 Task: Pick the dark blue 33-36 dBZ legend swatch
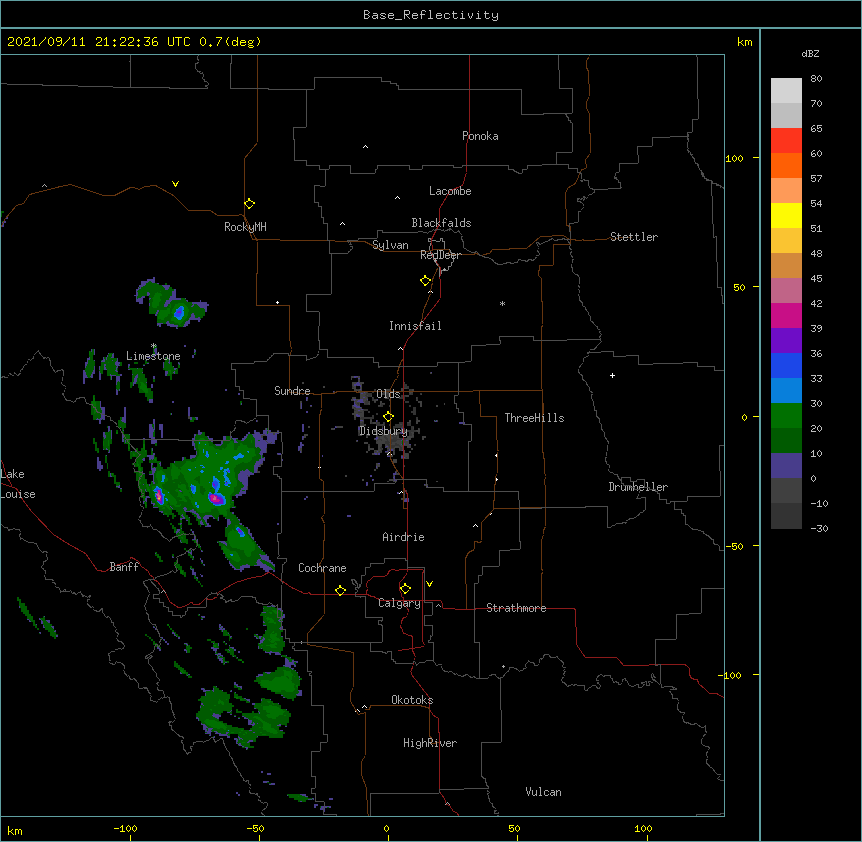coord(786,365)
